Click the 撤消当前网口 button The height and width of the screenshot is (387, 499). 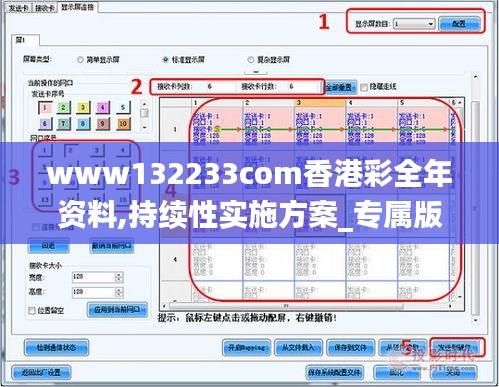click(x=112, y=246)
